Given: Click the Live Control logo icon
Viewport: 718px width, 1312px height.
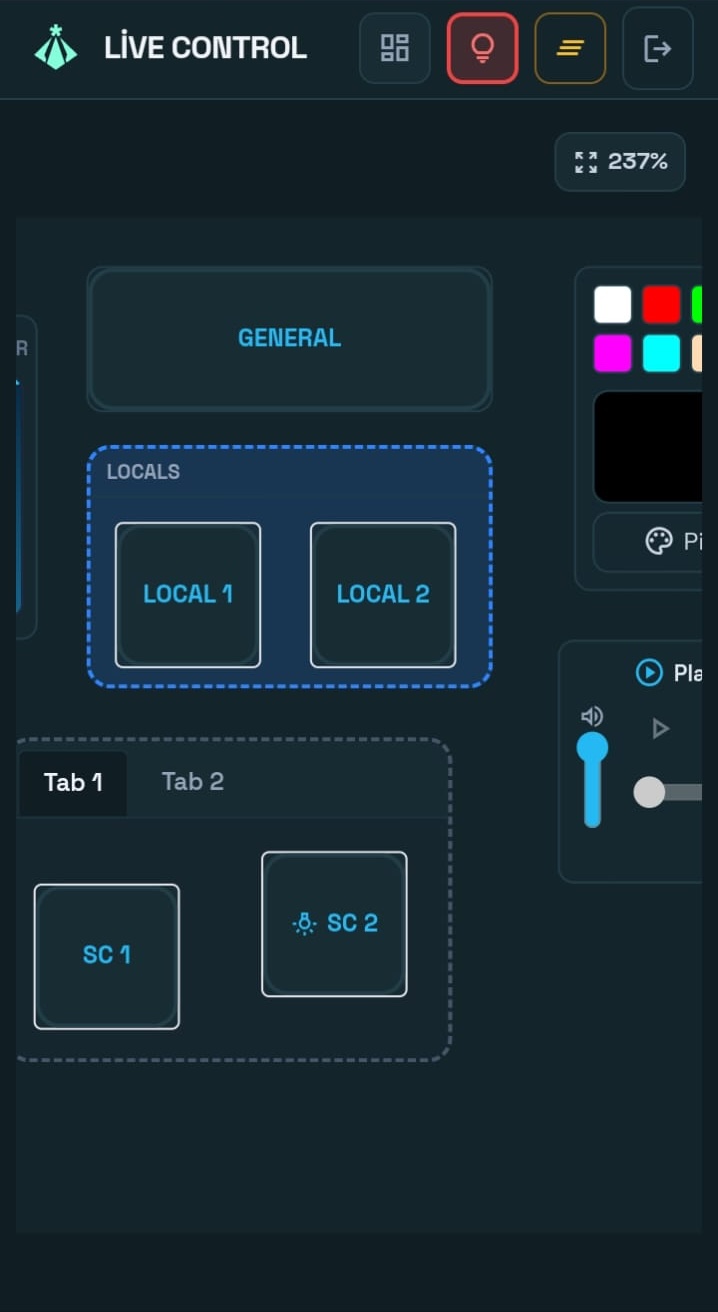Looking at the screenshot, I should click(56, 48).
